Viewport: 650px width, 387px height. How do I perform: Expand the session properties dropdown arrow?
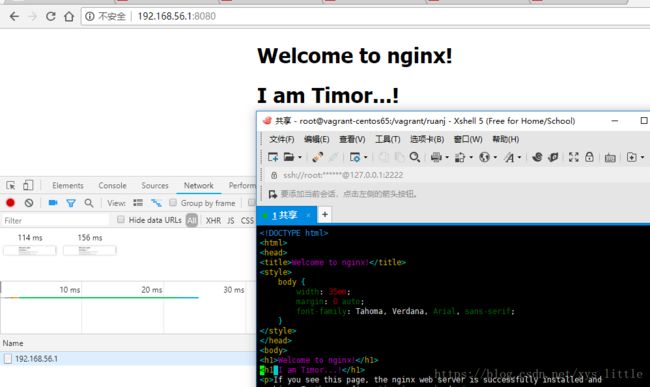coord(365,157)
